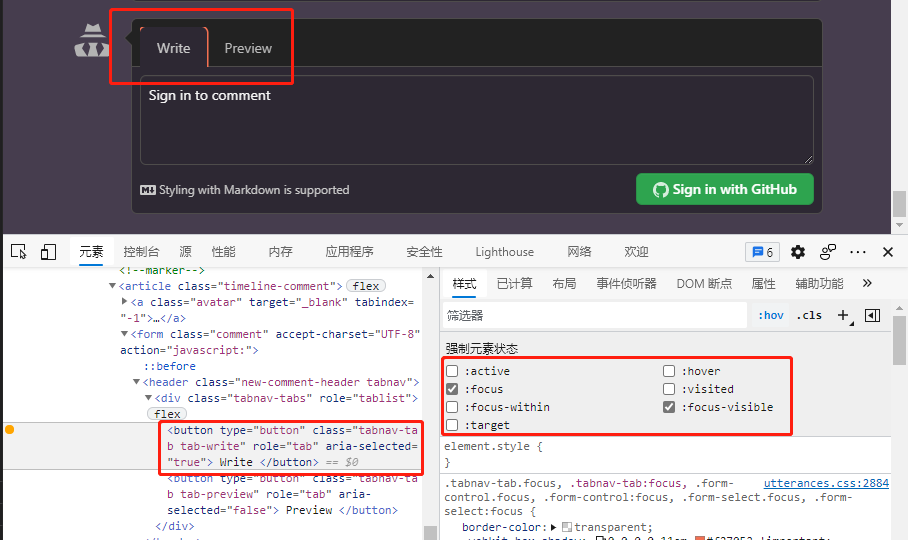Select the 属性 (Properties) pane tab
Screen dimensions: 908x540
(763, 284)
